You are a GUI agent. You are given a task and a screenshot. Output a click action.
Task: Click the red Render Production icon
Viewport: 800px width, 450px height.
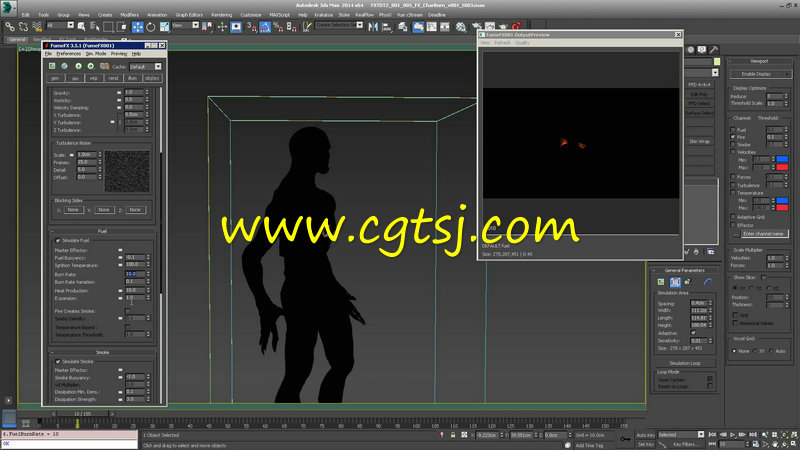(516, 26)
